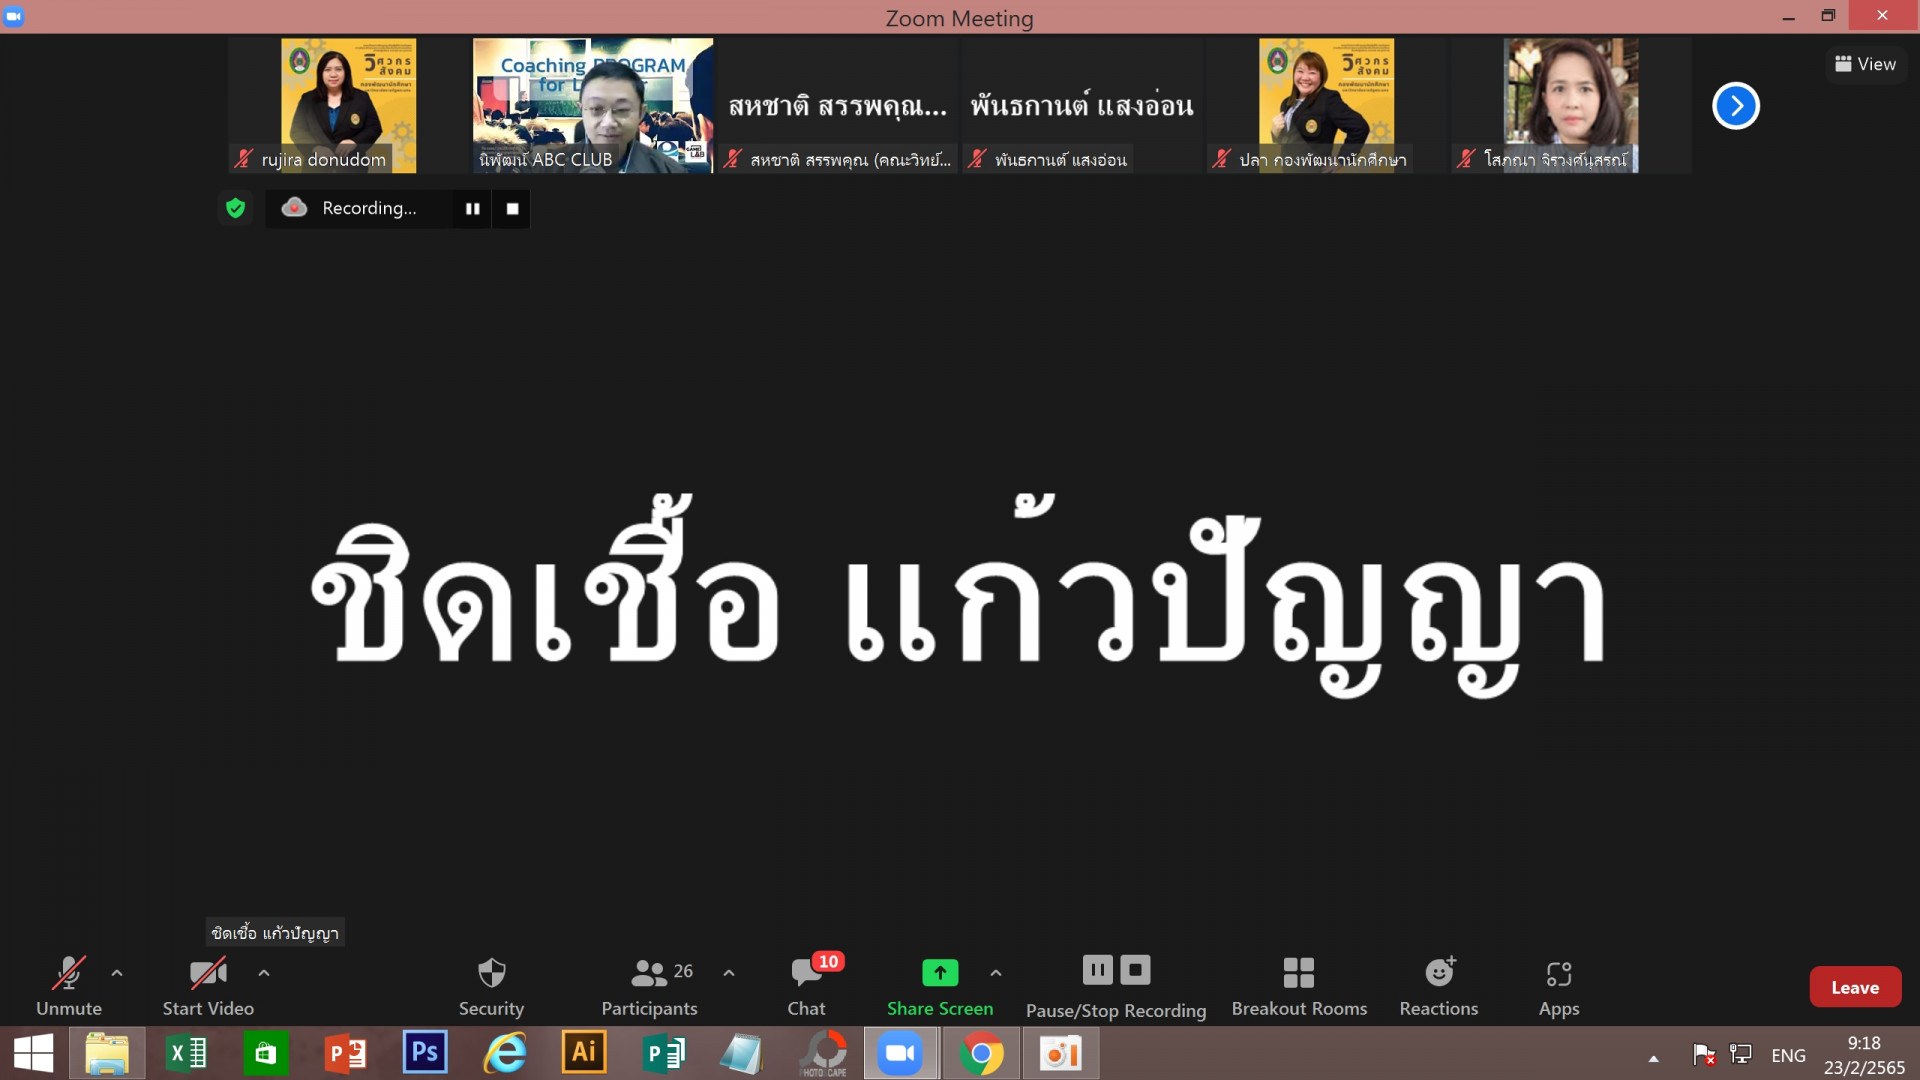
Task: Stop recording from the bottom toolbar
Action: point(1135,970)
